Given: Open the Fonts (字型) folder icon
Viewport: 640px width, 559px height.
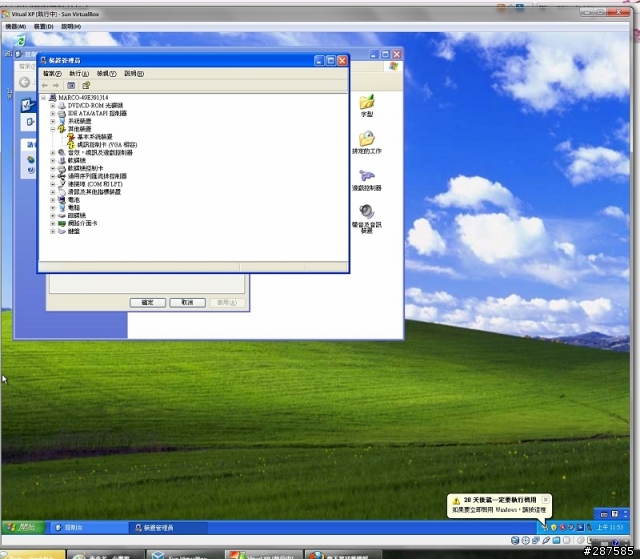Looking at the screenshot, I should (367, 102).
